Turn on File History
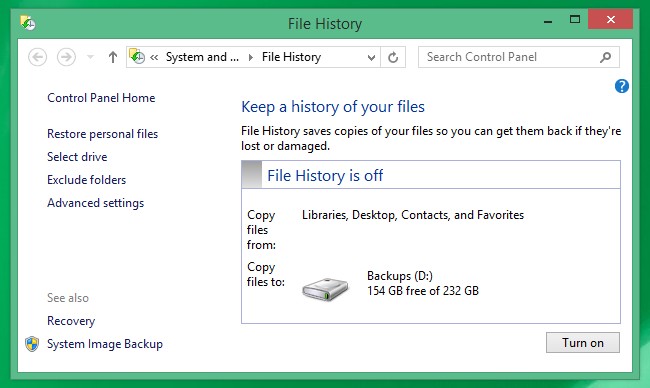The height and width of the screenshot is (388, 650). [x=582, y=342]
